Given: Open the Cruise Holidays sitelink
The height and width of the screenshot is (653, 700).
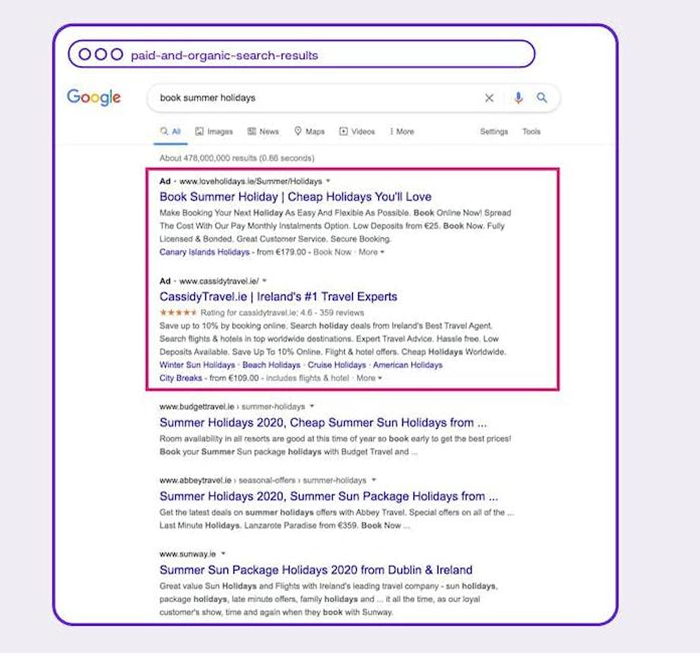Looking at the screenshot, I should 337,365.
